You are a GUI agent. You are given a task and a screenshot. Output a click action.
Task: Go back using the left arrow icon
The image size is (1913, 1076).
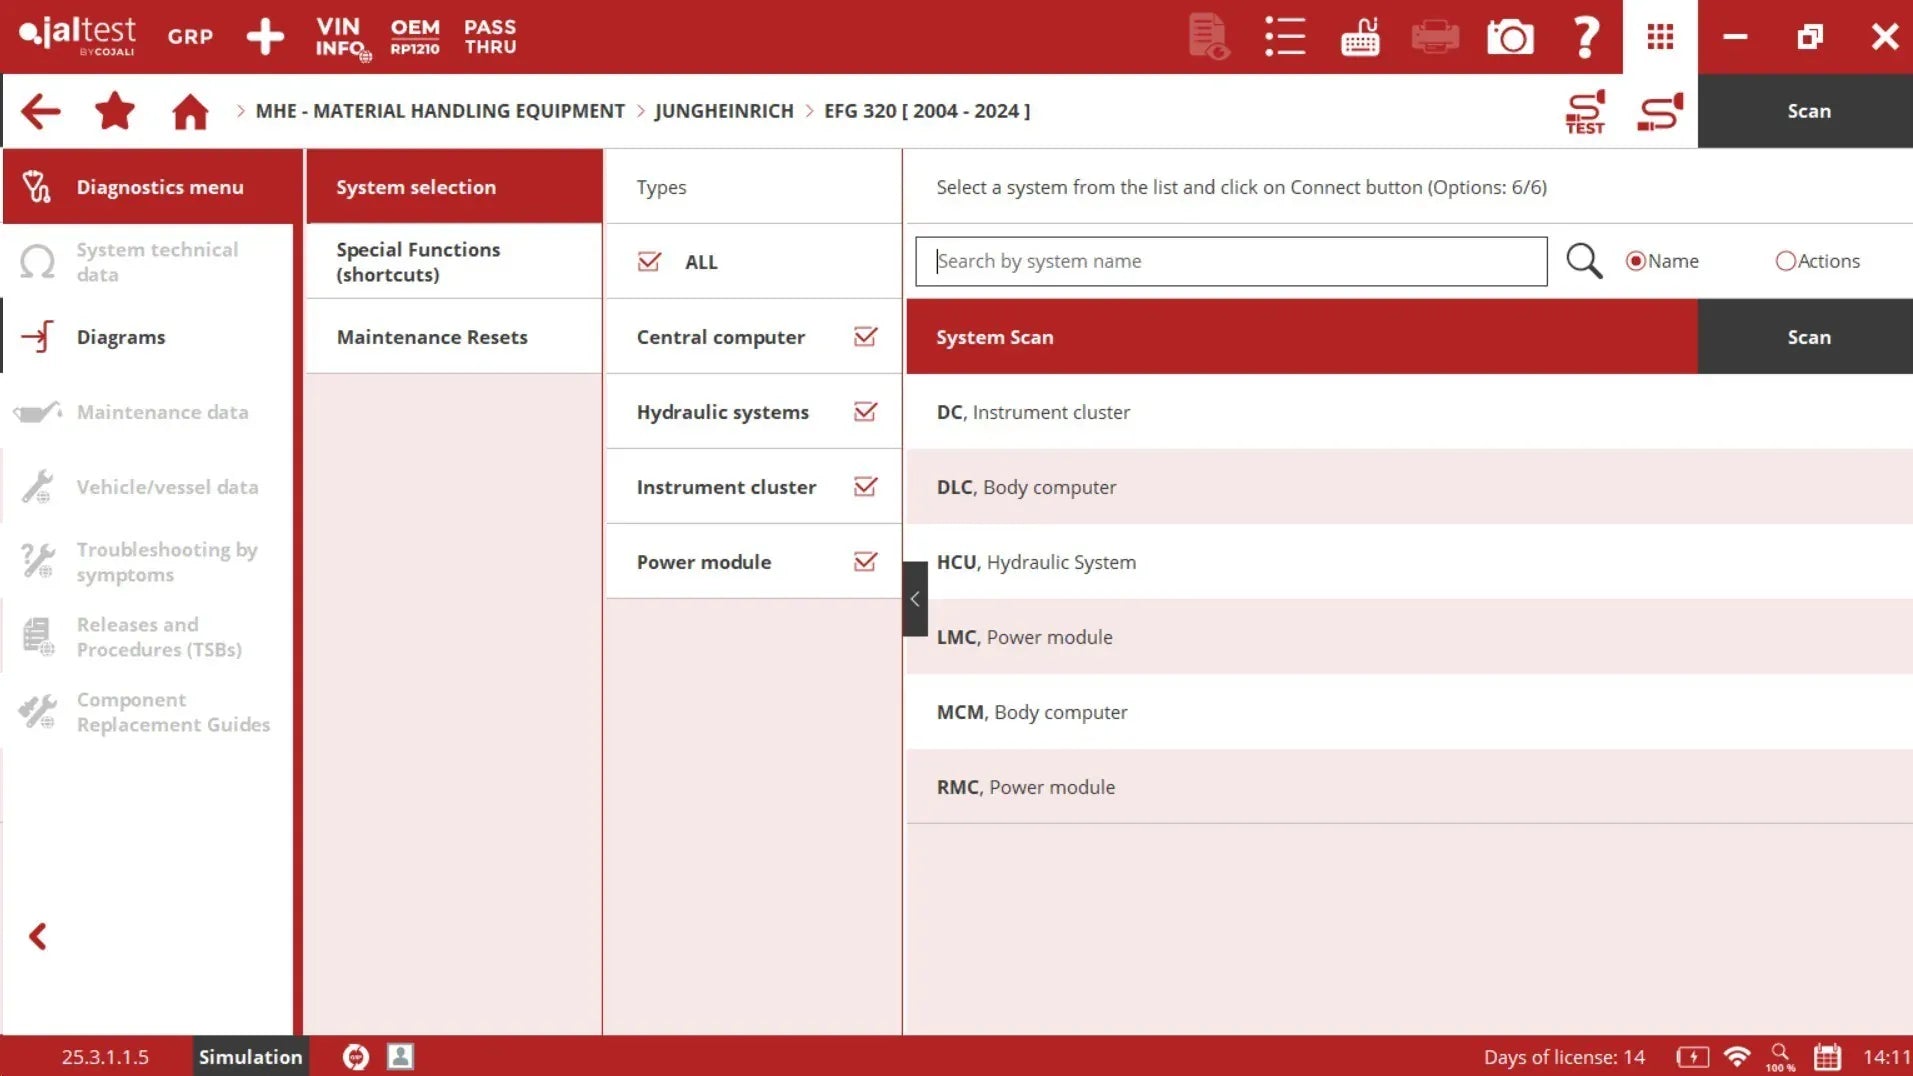click(x=41, y=111)
